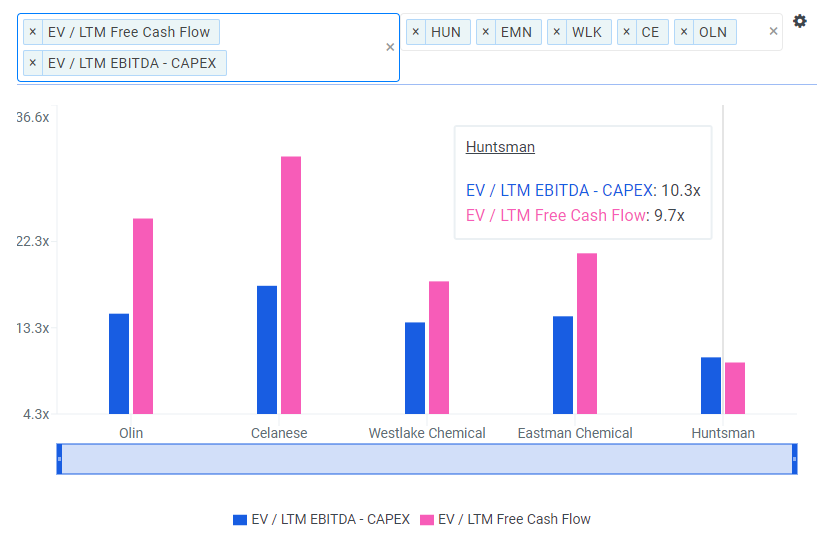Image resolution: width=825 pixels, height=536 pixels.
Task: Click the chart range navigator bar
Action: click(x=427, y=459)
